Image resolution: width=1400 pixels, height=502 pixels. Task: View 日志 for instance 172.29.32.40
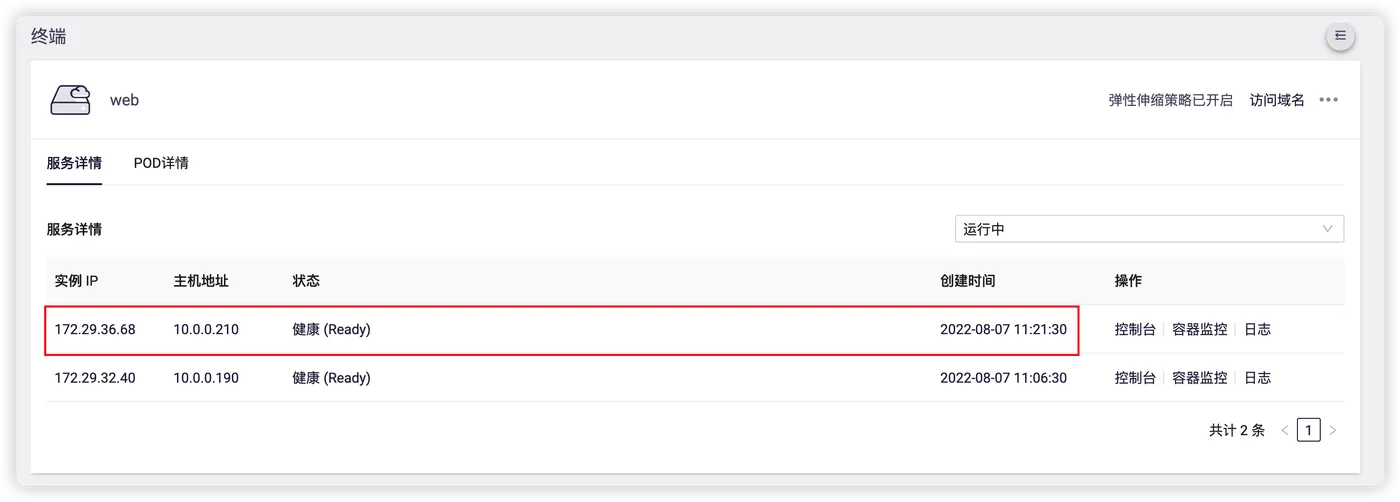pos(1257,378)
